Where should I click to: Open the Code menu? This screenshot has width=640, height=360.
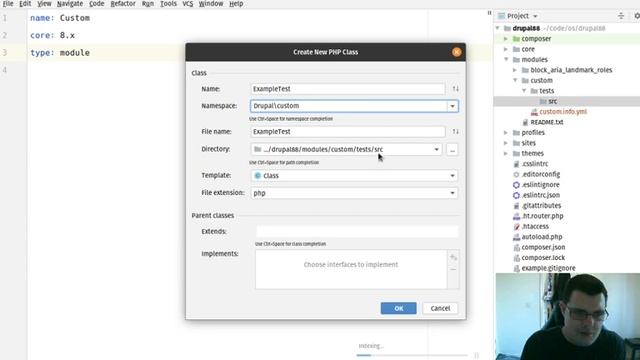(x=96, y=4)
